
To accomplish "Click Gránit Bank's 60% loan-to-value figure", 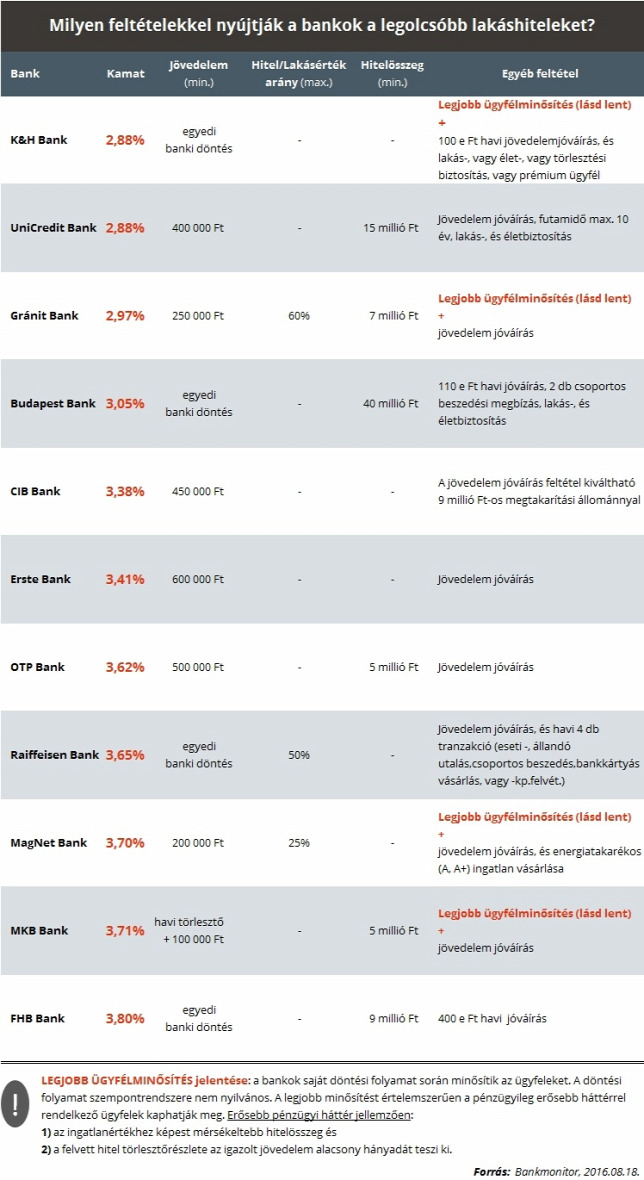I will (299, 315).
